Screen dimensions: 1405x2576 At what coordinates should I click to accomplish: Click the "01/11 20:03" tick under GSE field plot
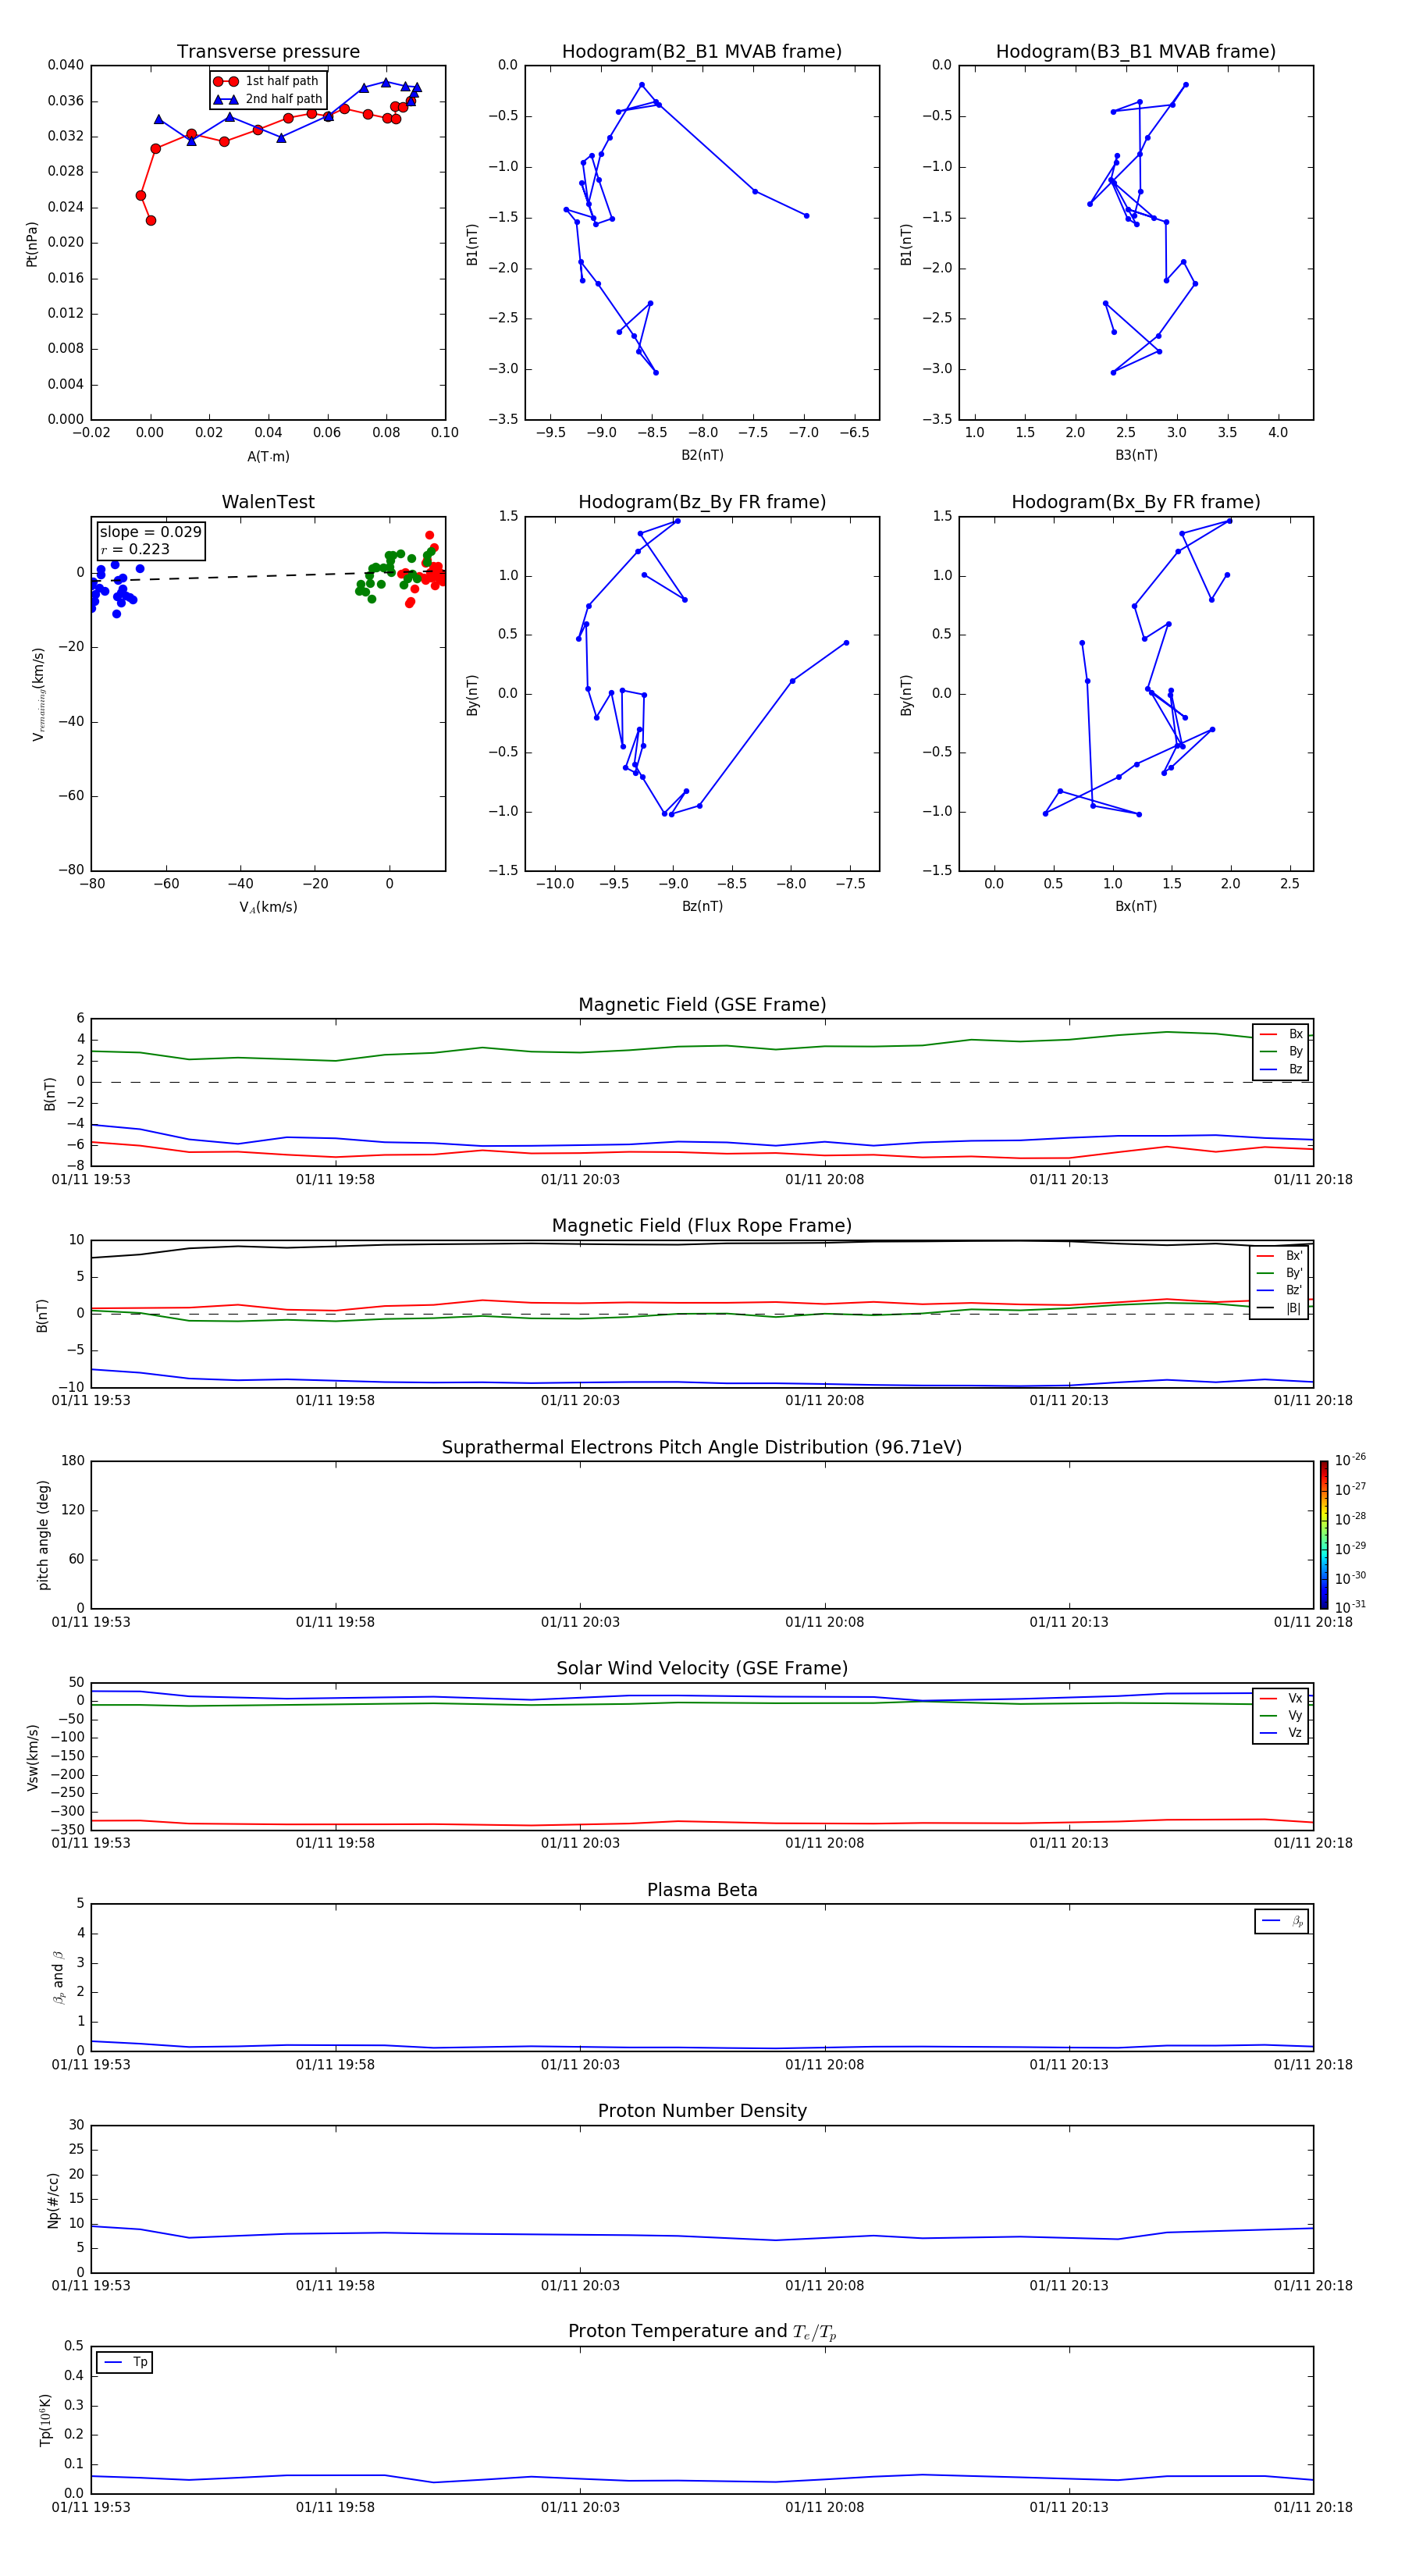[x=580, y=1180]
